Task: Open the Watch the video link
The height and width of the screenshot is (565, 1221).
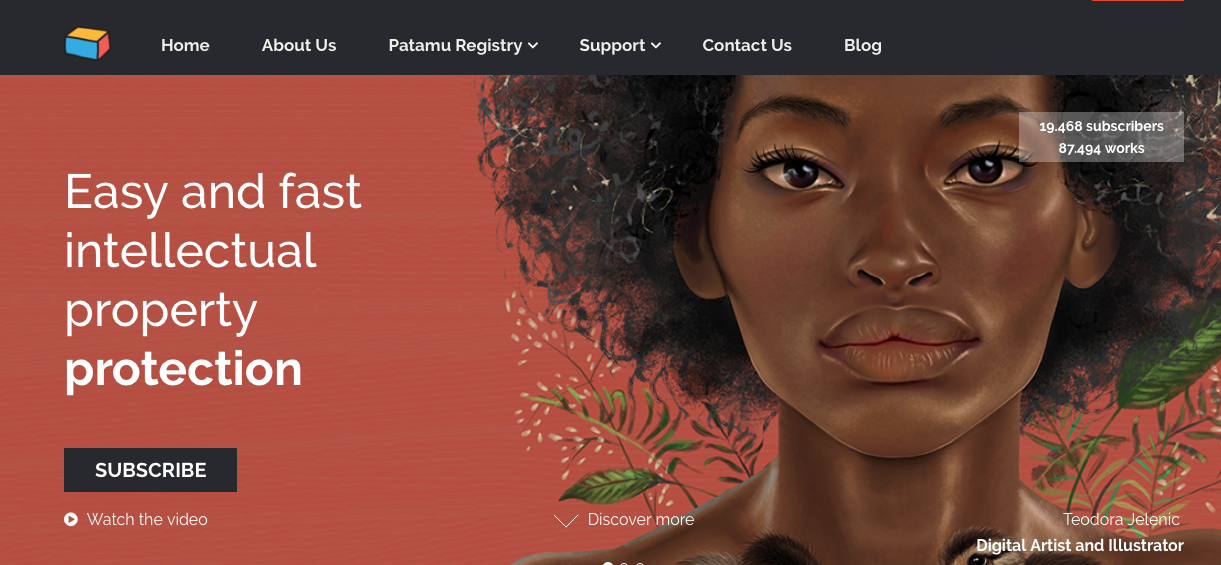Action: 147,519
